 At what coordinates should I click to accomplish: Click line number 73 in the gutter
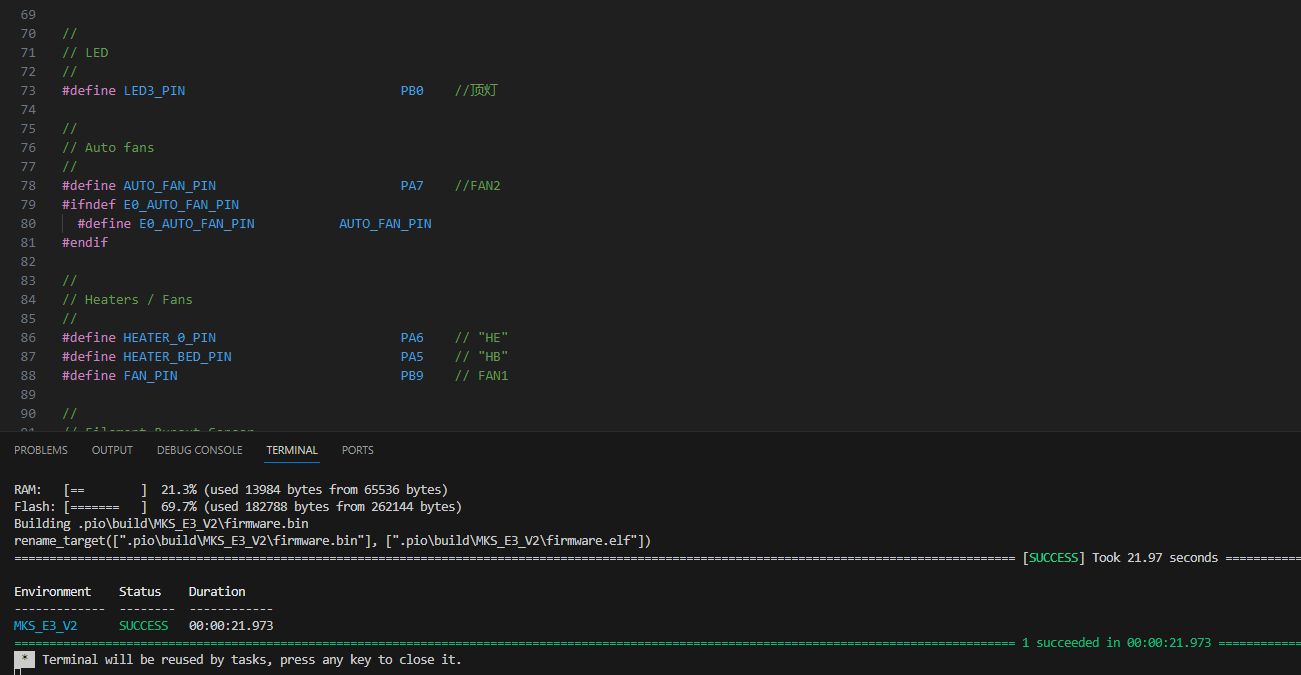[28, 91]
